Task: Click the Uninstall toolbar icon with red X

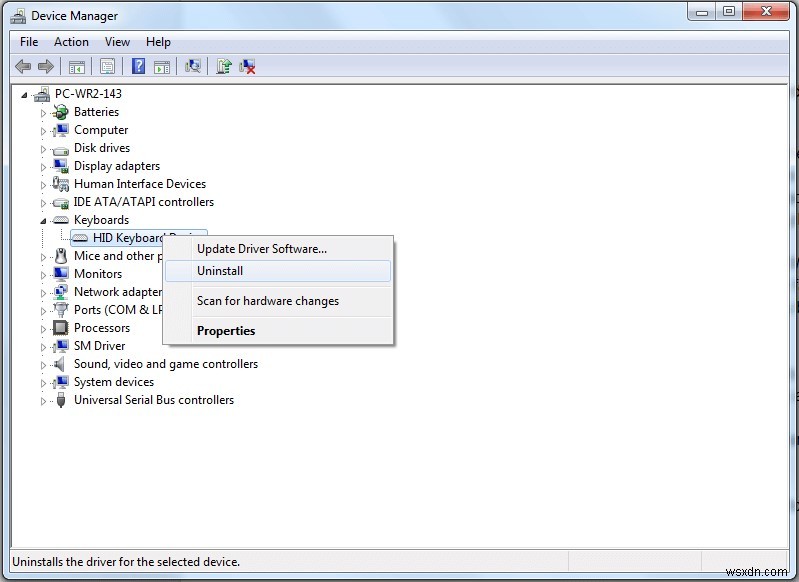Action: point(247,66)
